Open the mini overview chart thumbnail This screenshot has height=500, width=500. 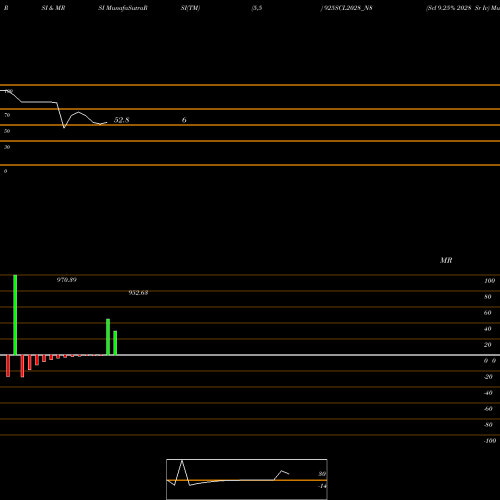[x=247, y=479]
